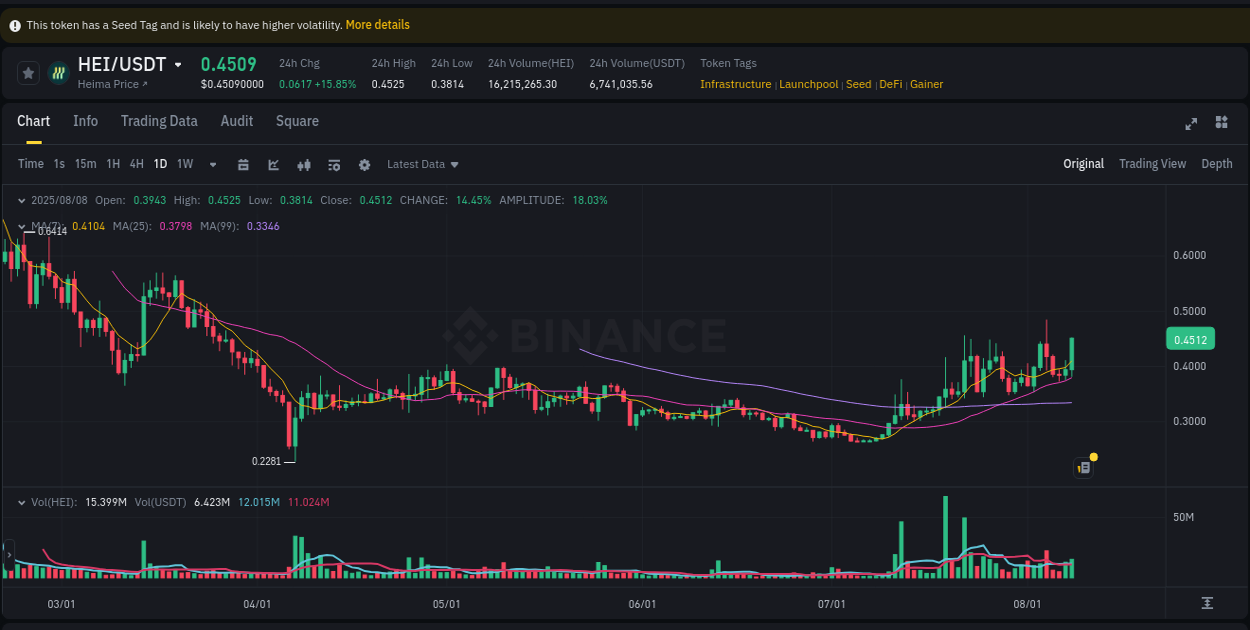Expand more time interval options chevron
The height and width of the screenshot is (630, 1250).
click(212, 164)
